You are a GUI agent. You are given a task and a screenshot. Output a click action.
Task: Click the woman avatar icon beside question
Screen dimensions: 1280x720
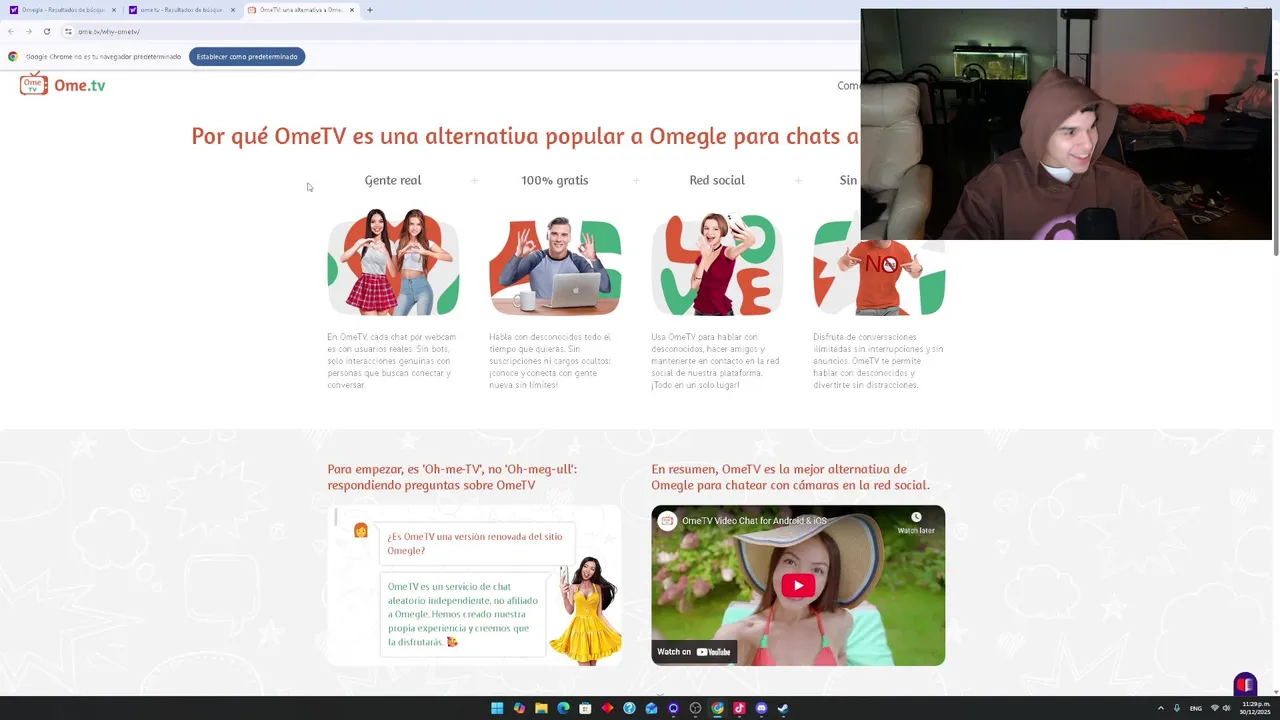361,530
